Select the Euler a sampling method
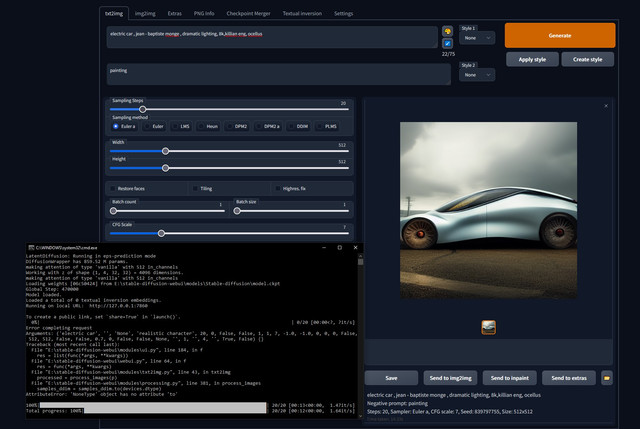Image resolution: width=640 pixels, height=429 pixels. 124,127
